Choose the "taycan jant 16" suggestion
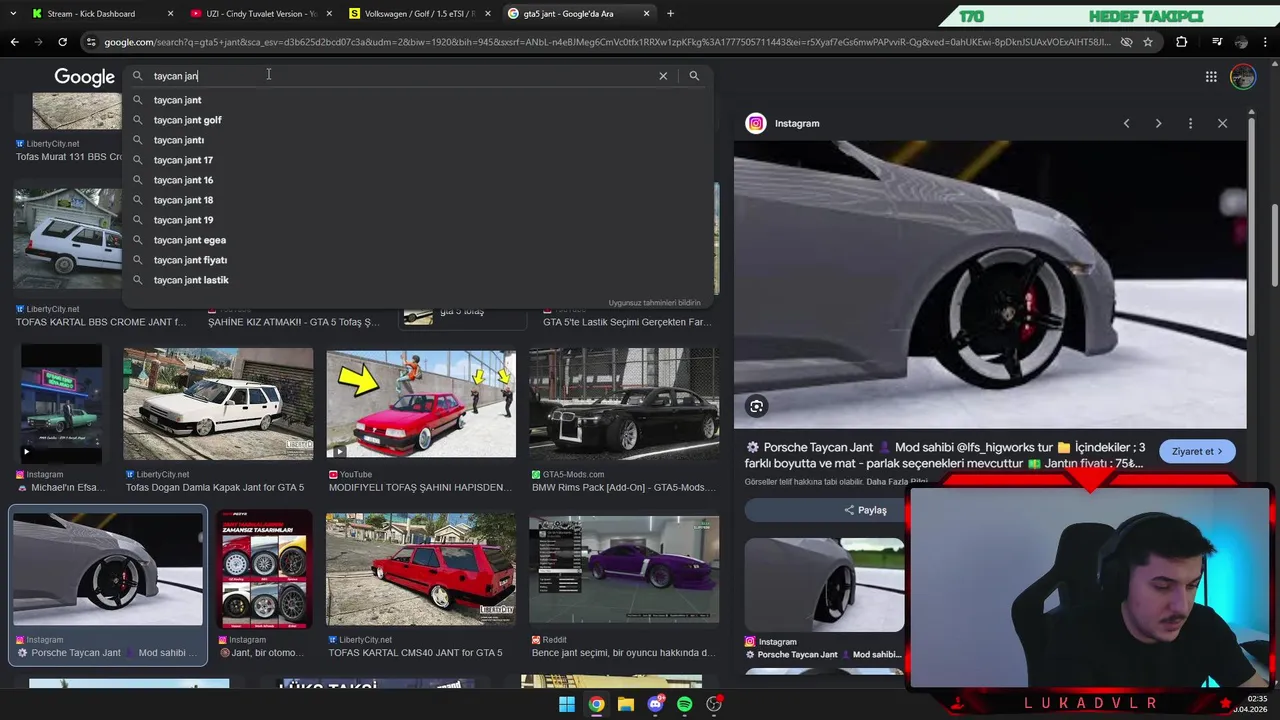 click(x=418, y=180)
